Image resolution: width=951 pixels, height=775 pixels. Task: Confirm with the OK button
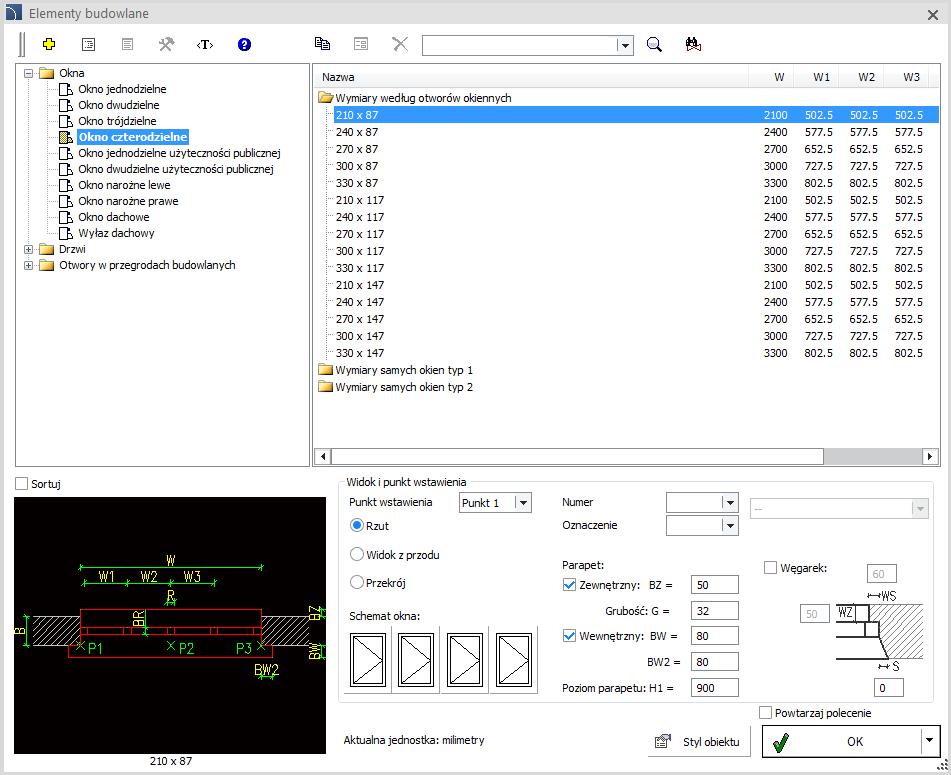[x=842, y=741]
